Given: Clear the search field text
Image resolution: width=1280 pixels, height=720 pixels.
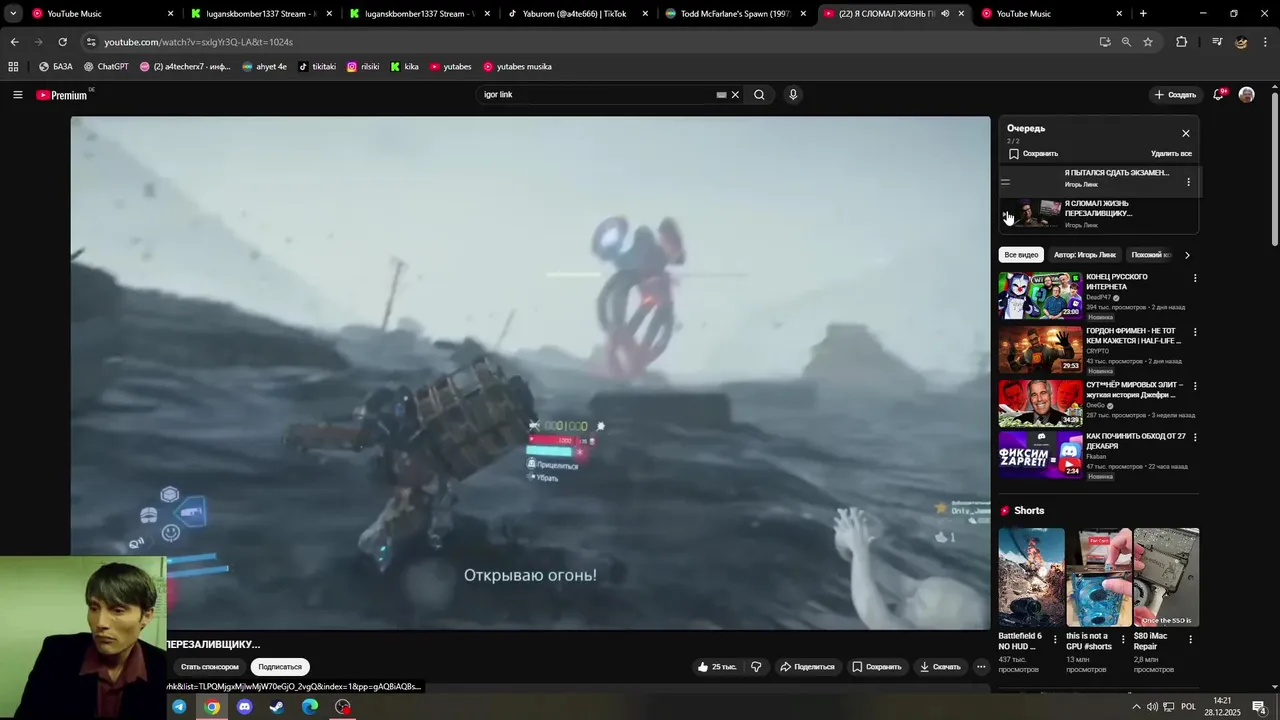Looking at the screenshot, I should 735,95.
